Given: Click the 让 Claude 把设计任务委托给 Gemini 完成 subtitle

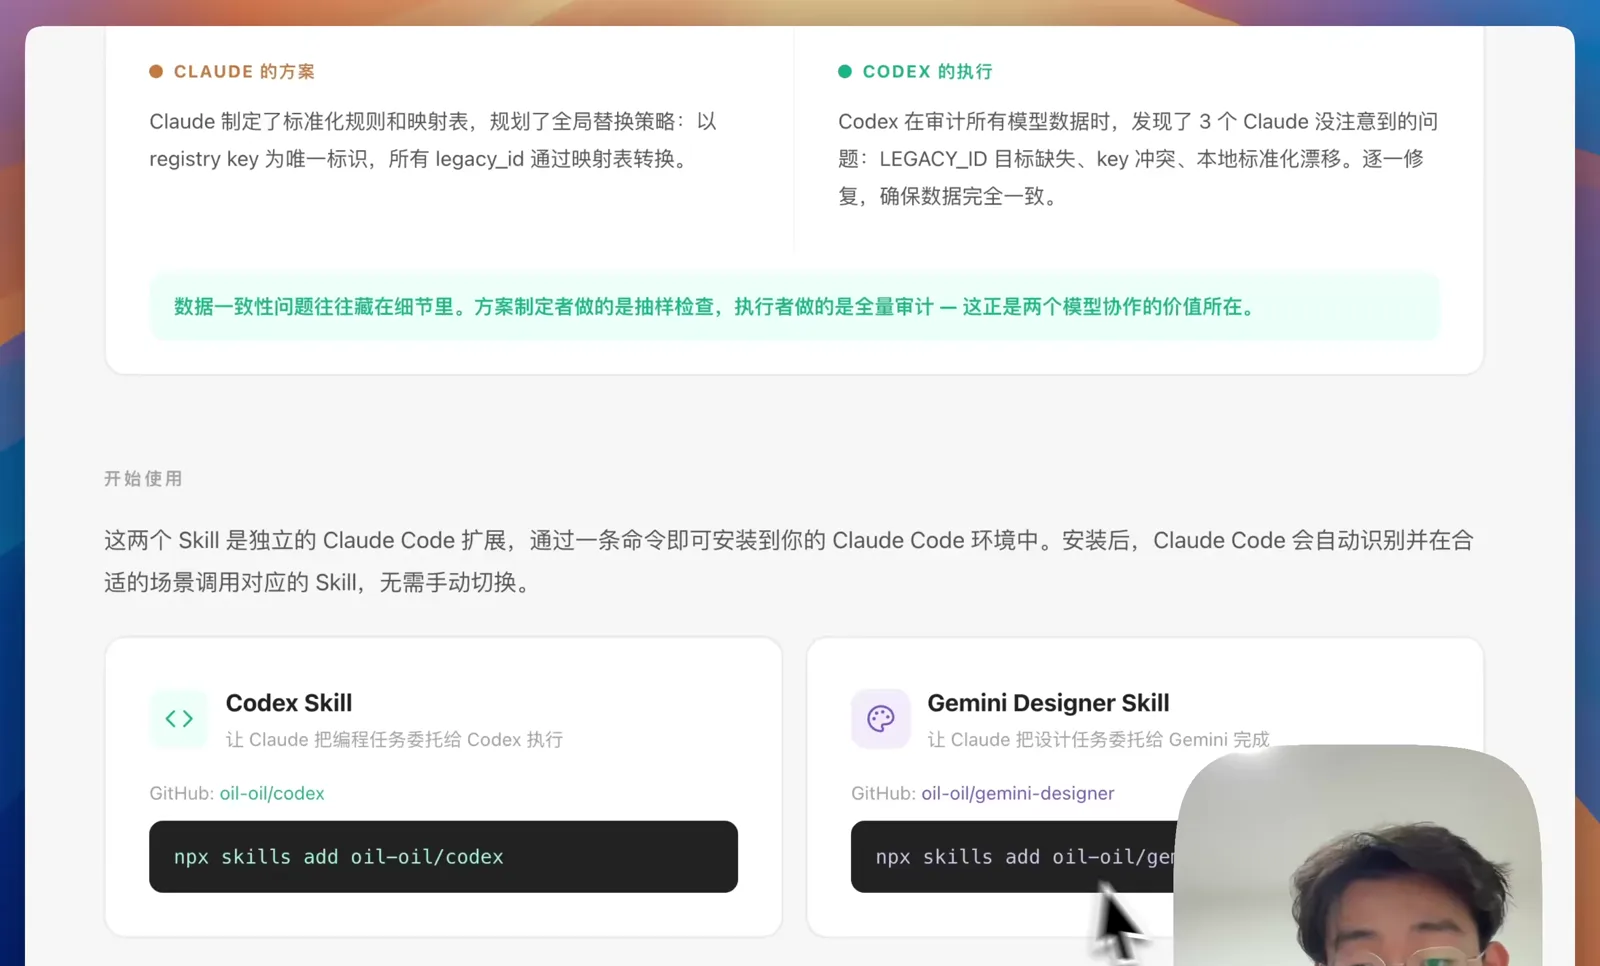Looking at the screenshot, I should pos(1098,740).
